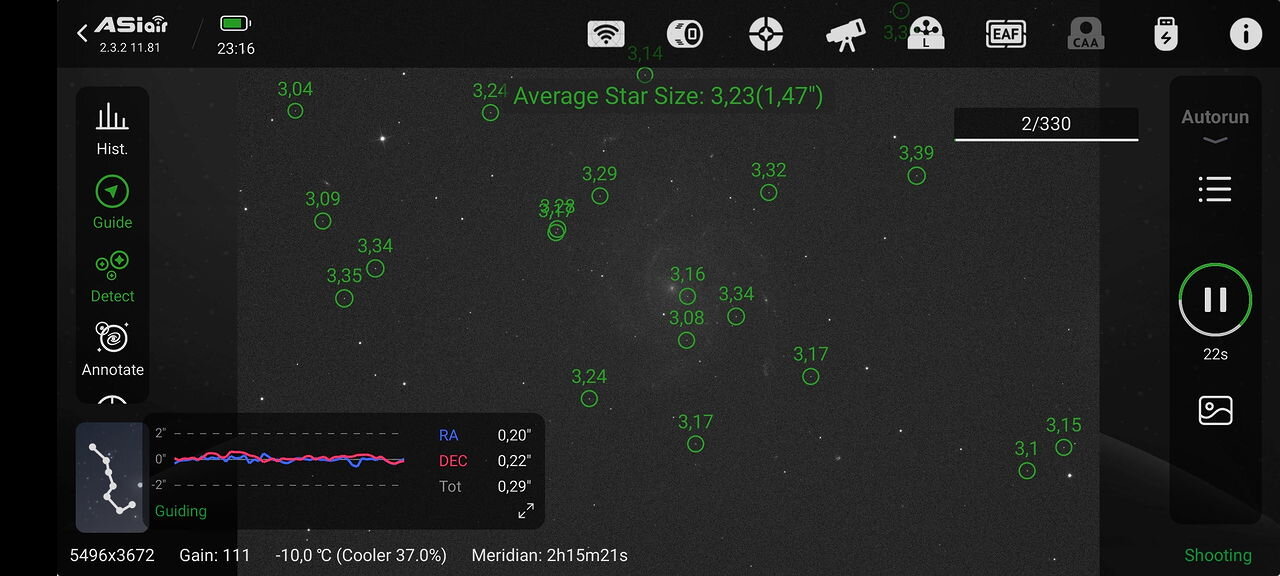This screenshot has width=1280, height=576.
Task: Open the USB power storage icon
Action: coord(1165,34)
